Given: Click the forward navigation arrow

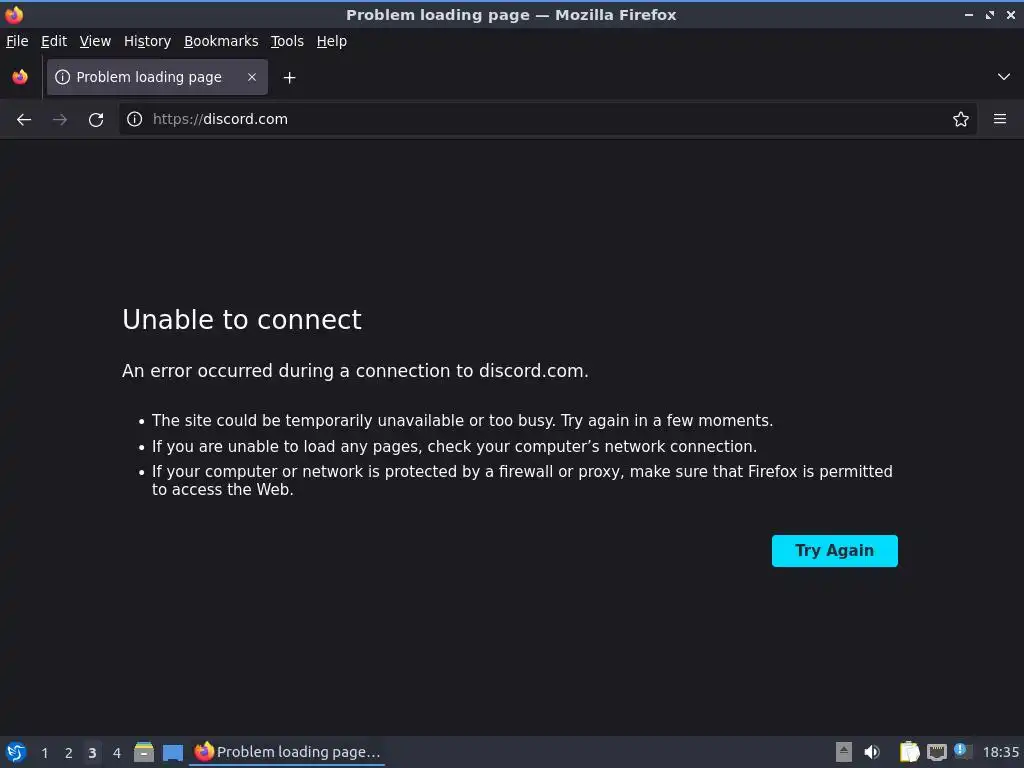Looking at the screenshot, I should (x=60, y=120).
